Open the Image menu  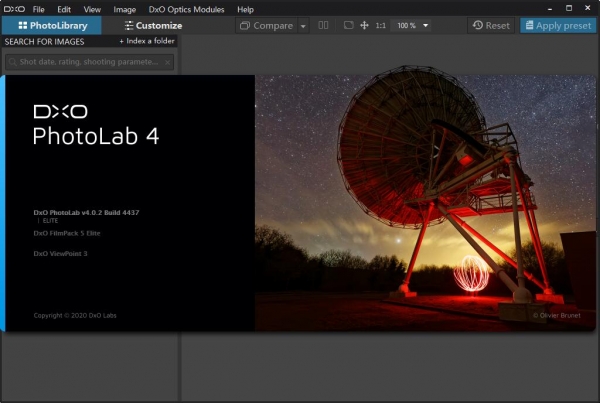click(125, 9)
